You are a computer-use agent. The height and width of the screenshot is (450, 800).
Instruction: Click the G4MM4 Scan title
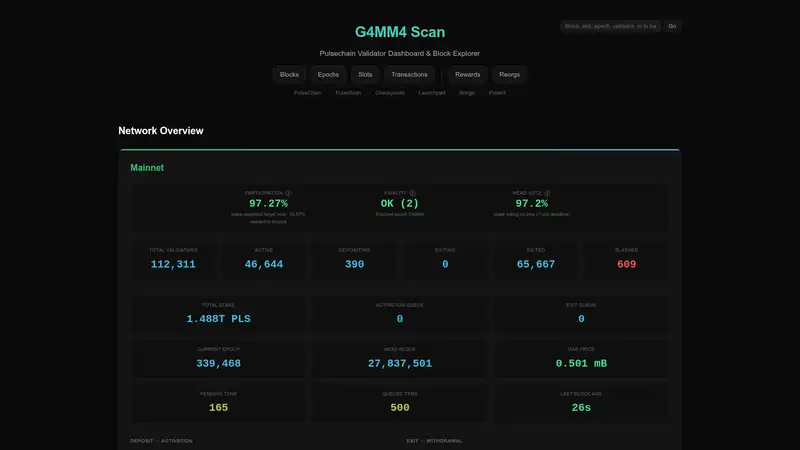(400, 32)
